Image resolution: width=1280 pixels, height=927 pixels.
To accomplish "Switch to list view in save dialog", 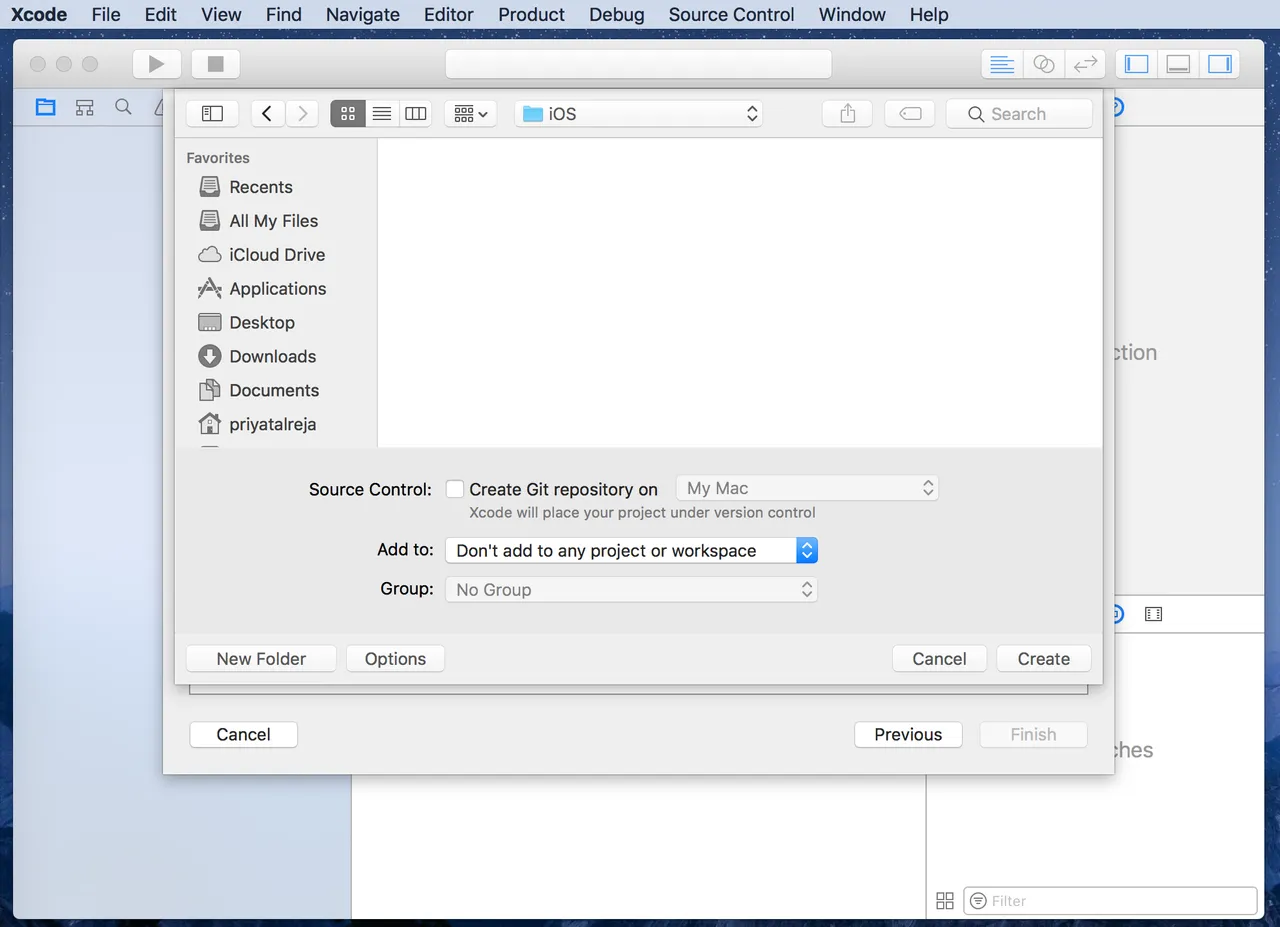I will pos(382,114).
